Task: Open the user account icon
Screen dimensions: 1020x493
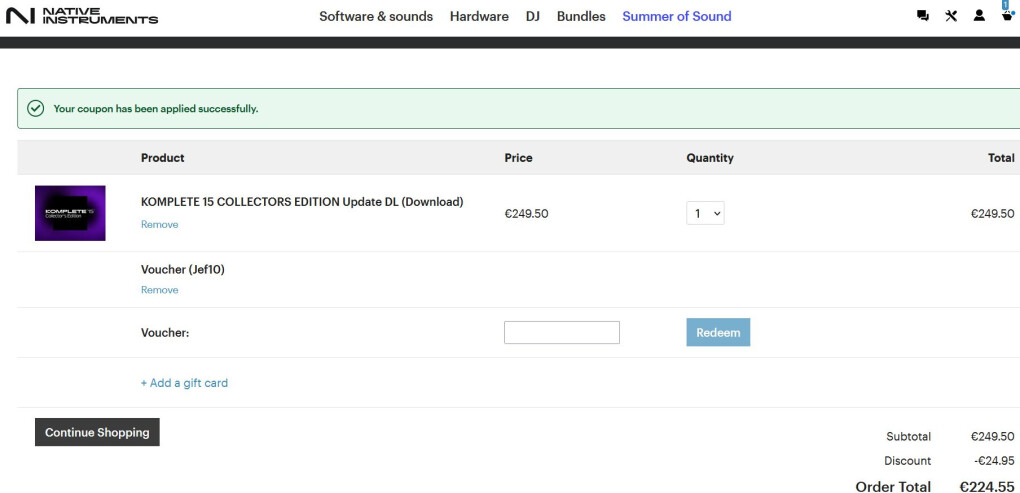Action: pos(979,16)
